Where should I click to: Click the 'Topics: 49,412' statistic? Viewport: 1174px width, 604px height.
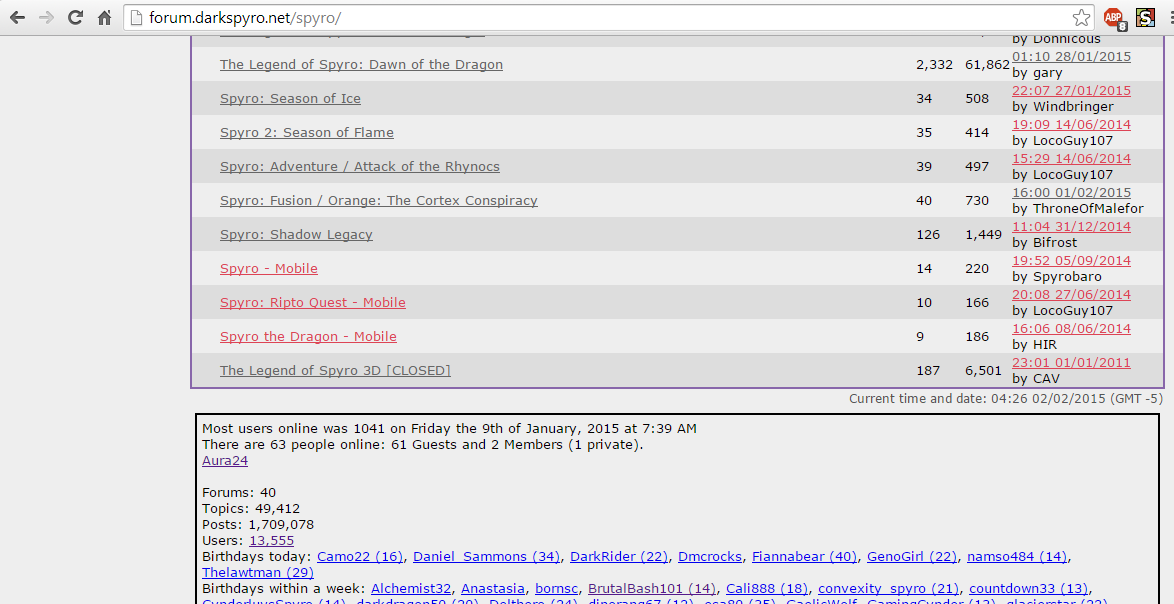(251, 509)
